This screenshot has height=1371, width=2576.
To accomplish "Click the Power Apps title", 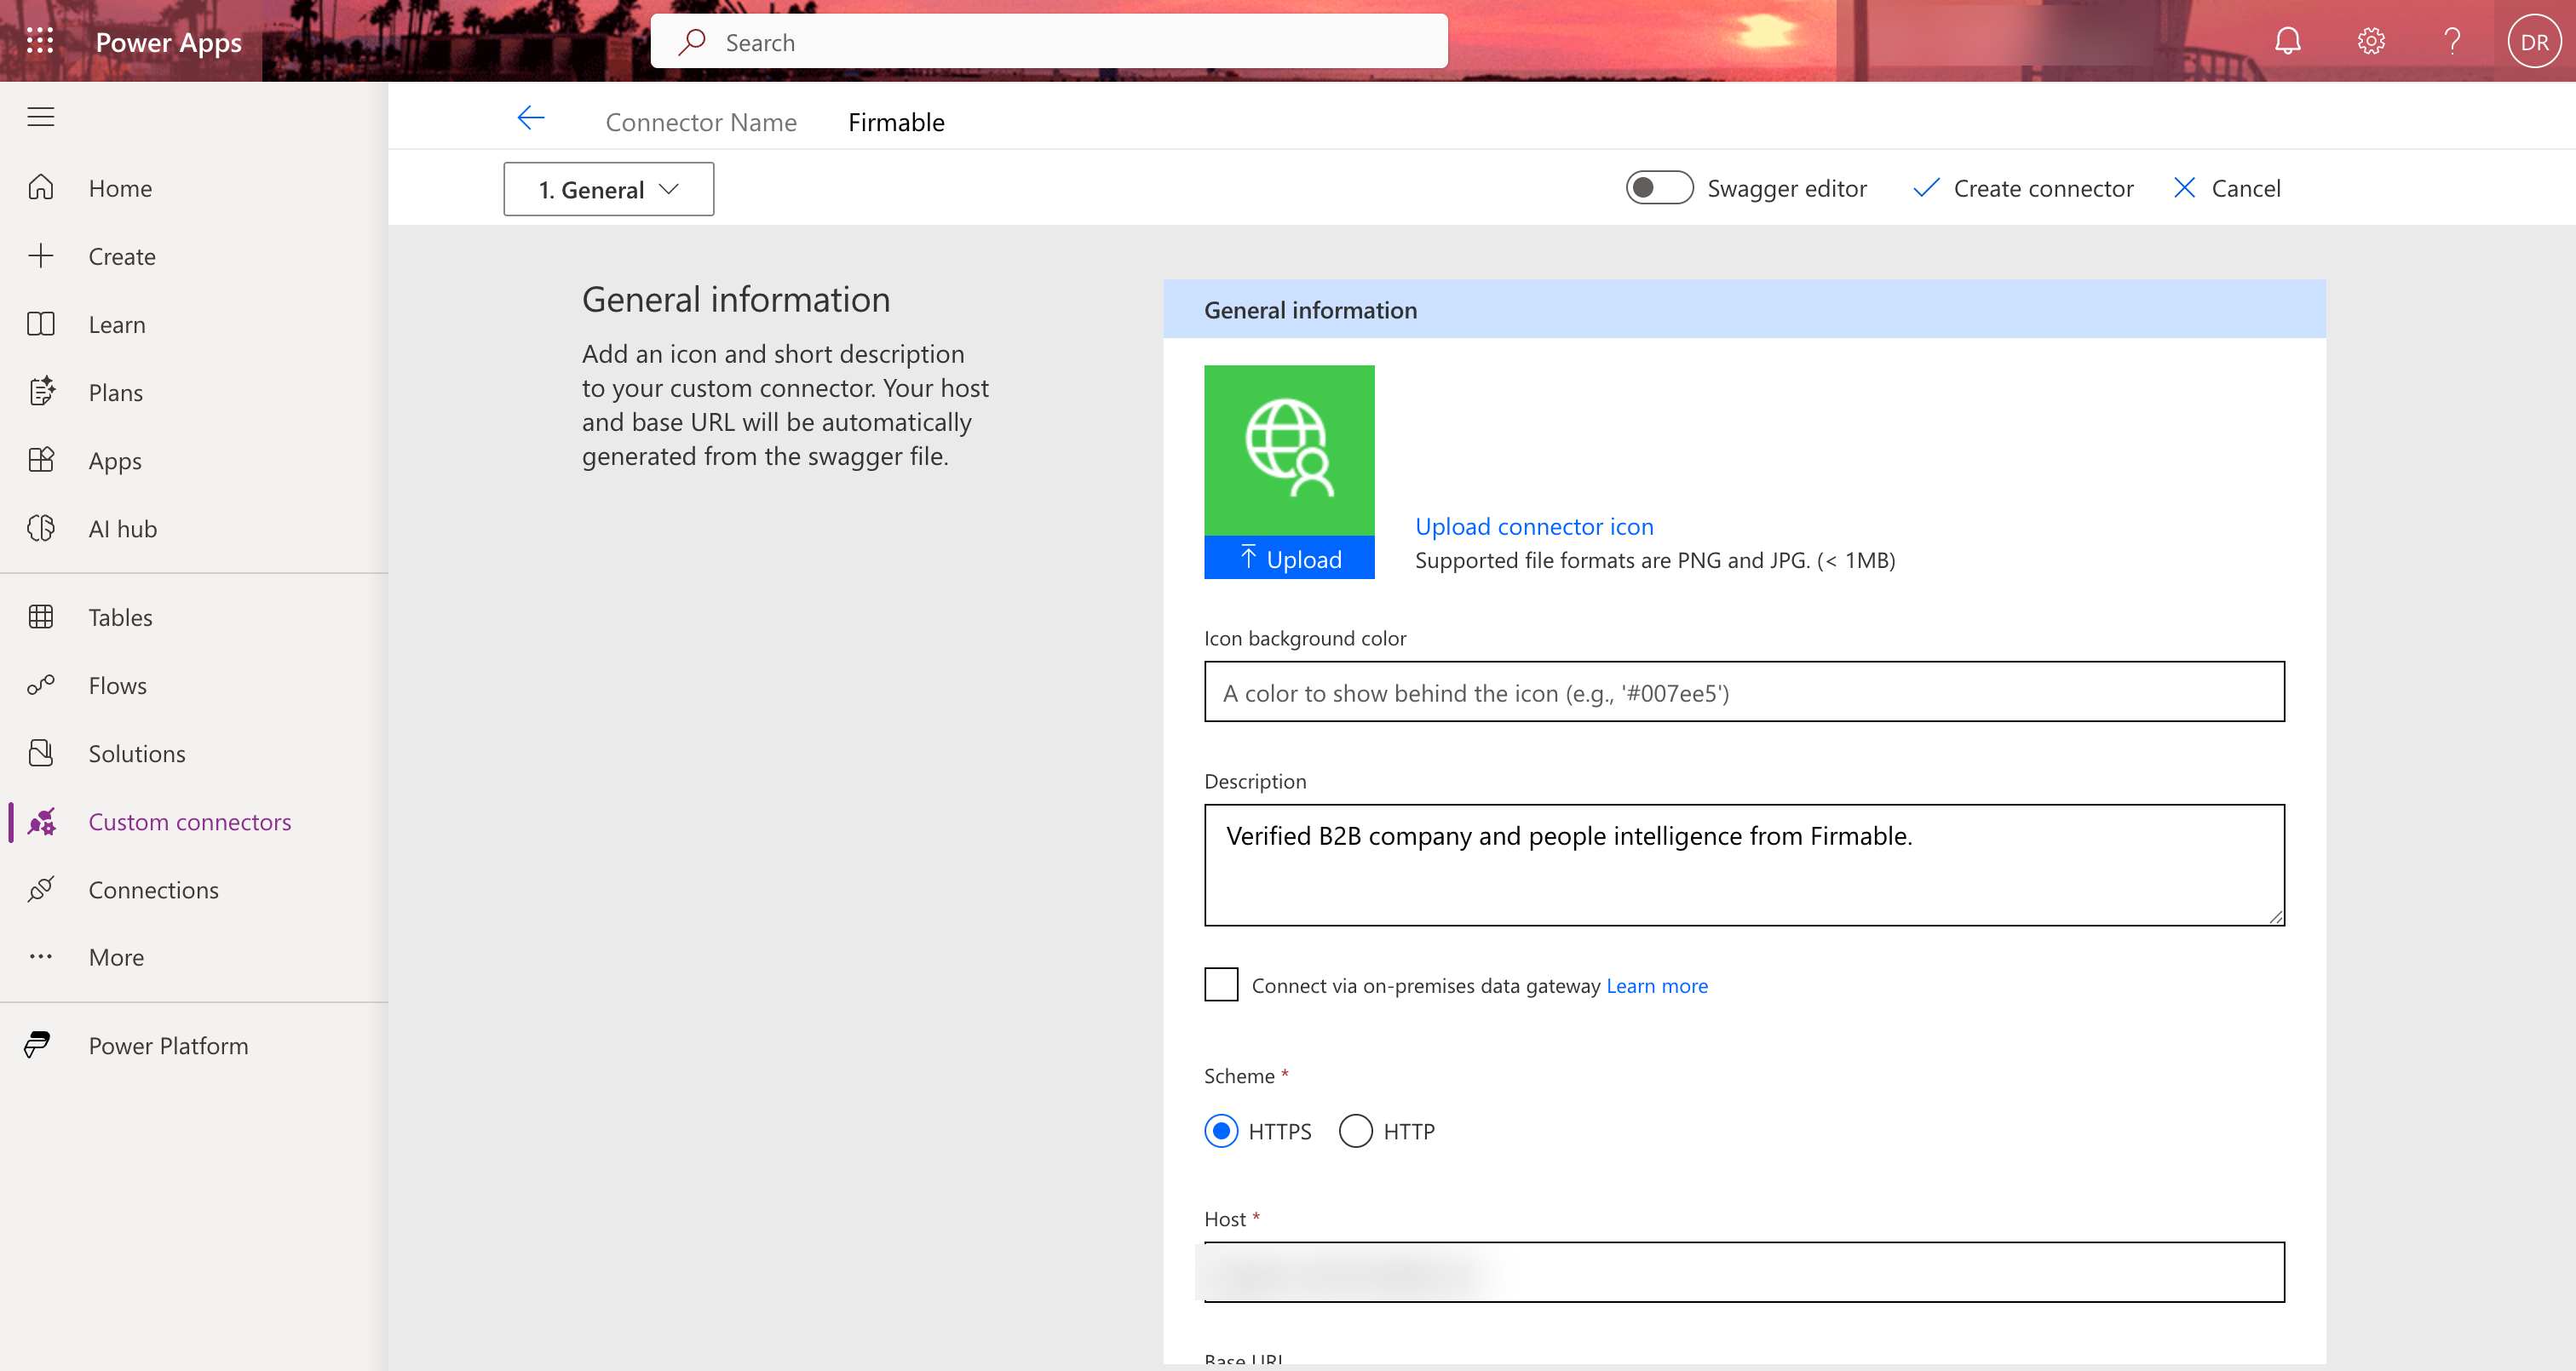I will [x=168, y=42].
